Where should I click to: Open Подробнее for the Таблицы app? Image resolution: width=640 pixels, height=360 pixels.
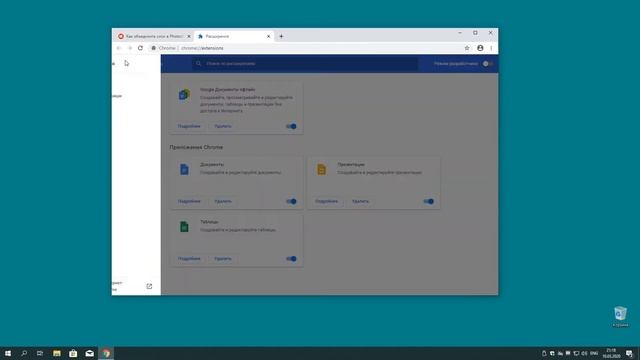[189, 259]
